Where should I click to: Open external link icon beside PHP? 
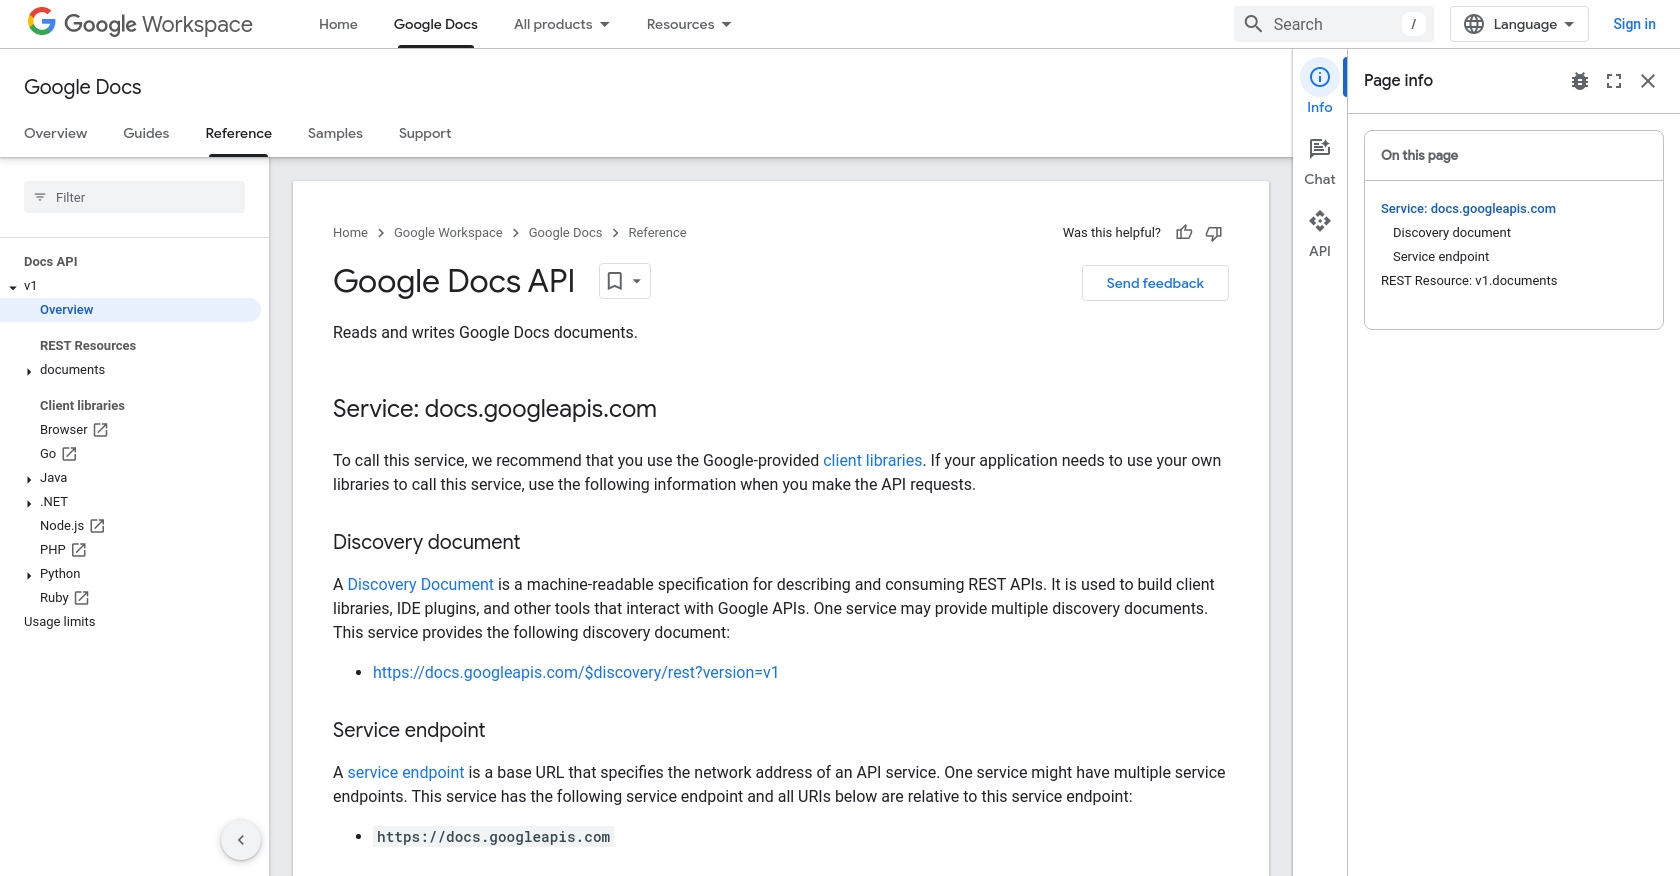tap(79, 550)
